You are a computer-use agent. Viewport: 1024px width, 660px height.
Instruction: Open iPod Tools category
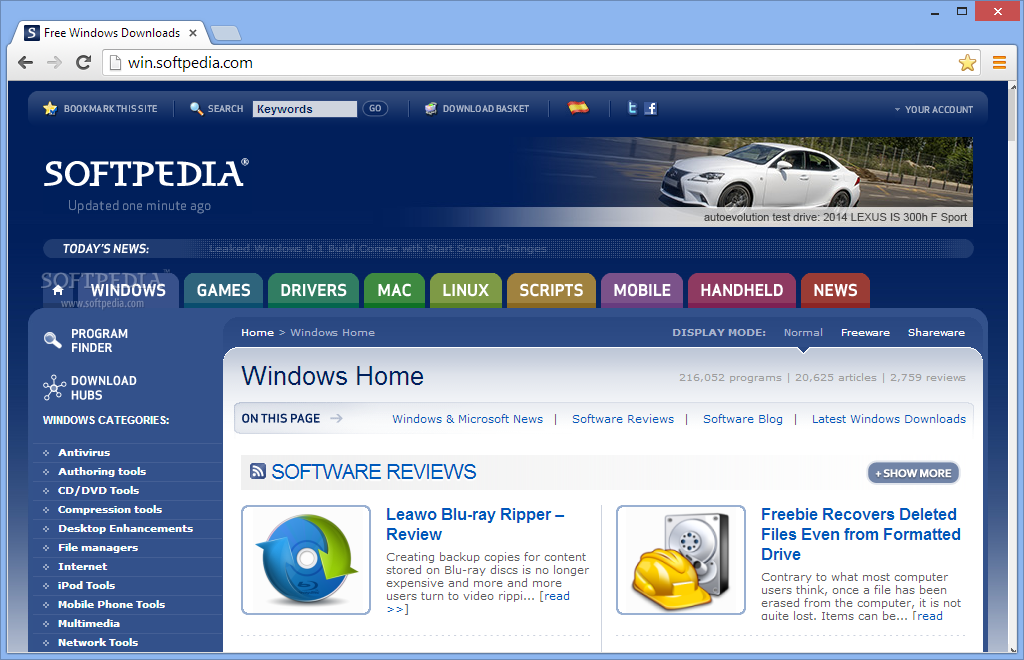click(86, 585)
